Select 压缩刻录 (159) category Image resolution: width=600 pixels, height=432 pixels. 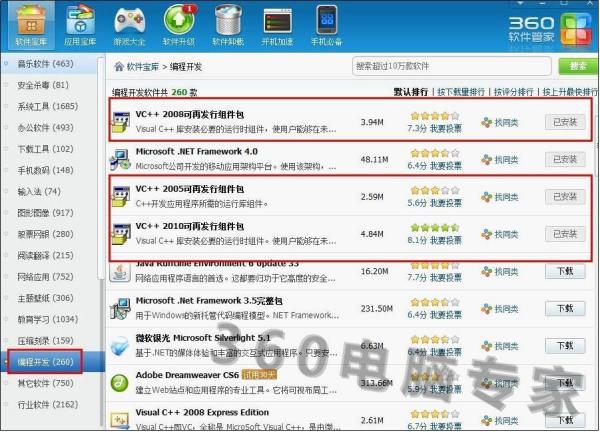coord(45,340)
